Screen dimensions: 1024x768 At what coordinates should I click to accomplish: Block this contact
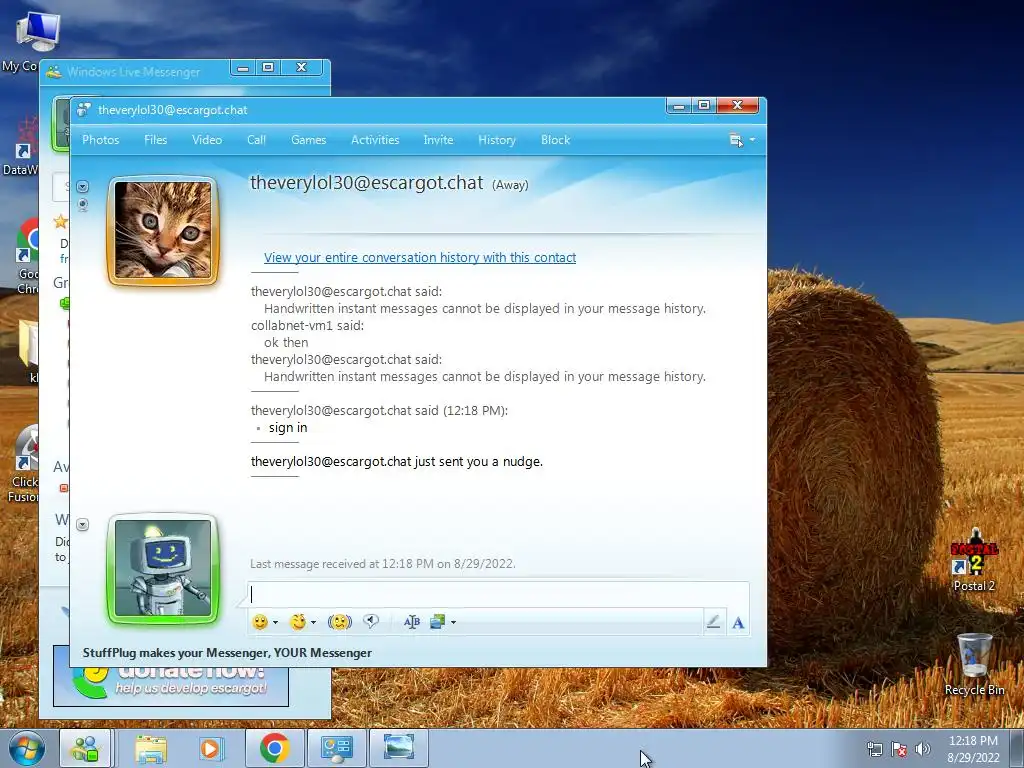(x=556, y=140)
